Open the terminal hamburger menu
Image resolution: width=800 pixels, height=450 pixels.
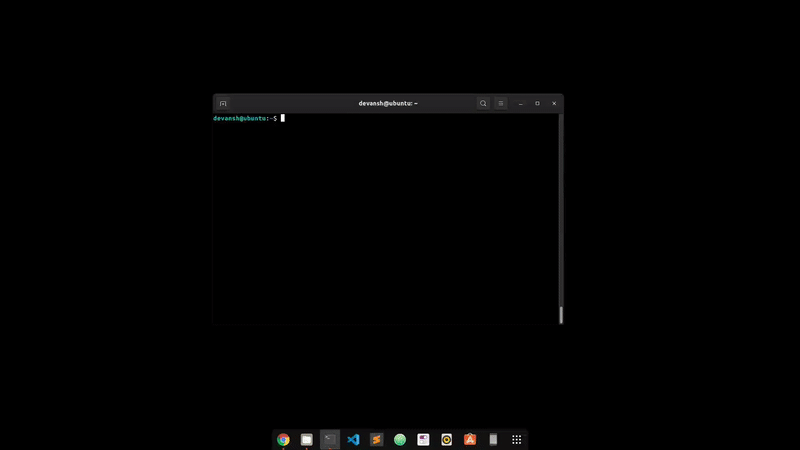click(x=501, y=104)
